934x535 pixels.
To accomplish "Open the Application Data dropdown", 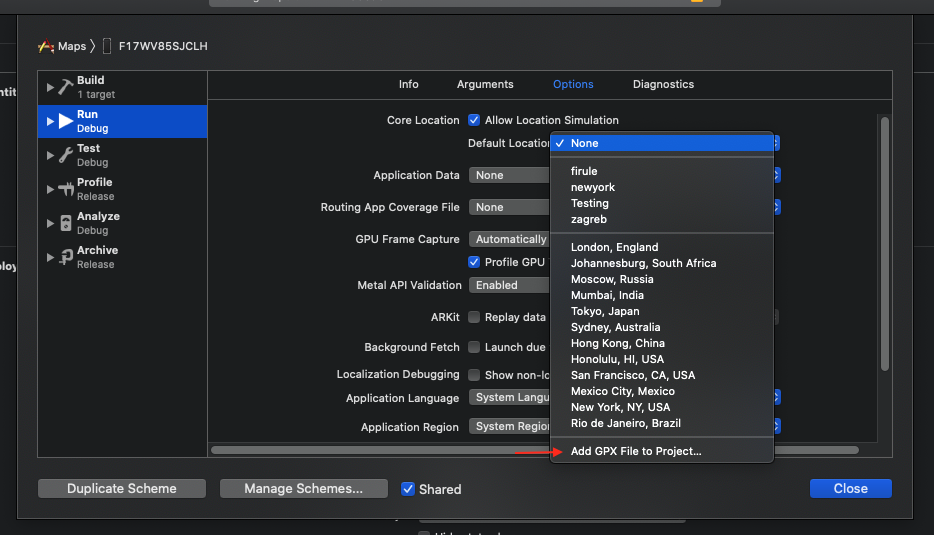I will [x=510, y=175].
